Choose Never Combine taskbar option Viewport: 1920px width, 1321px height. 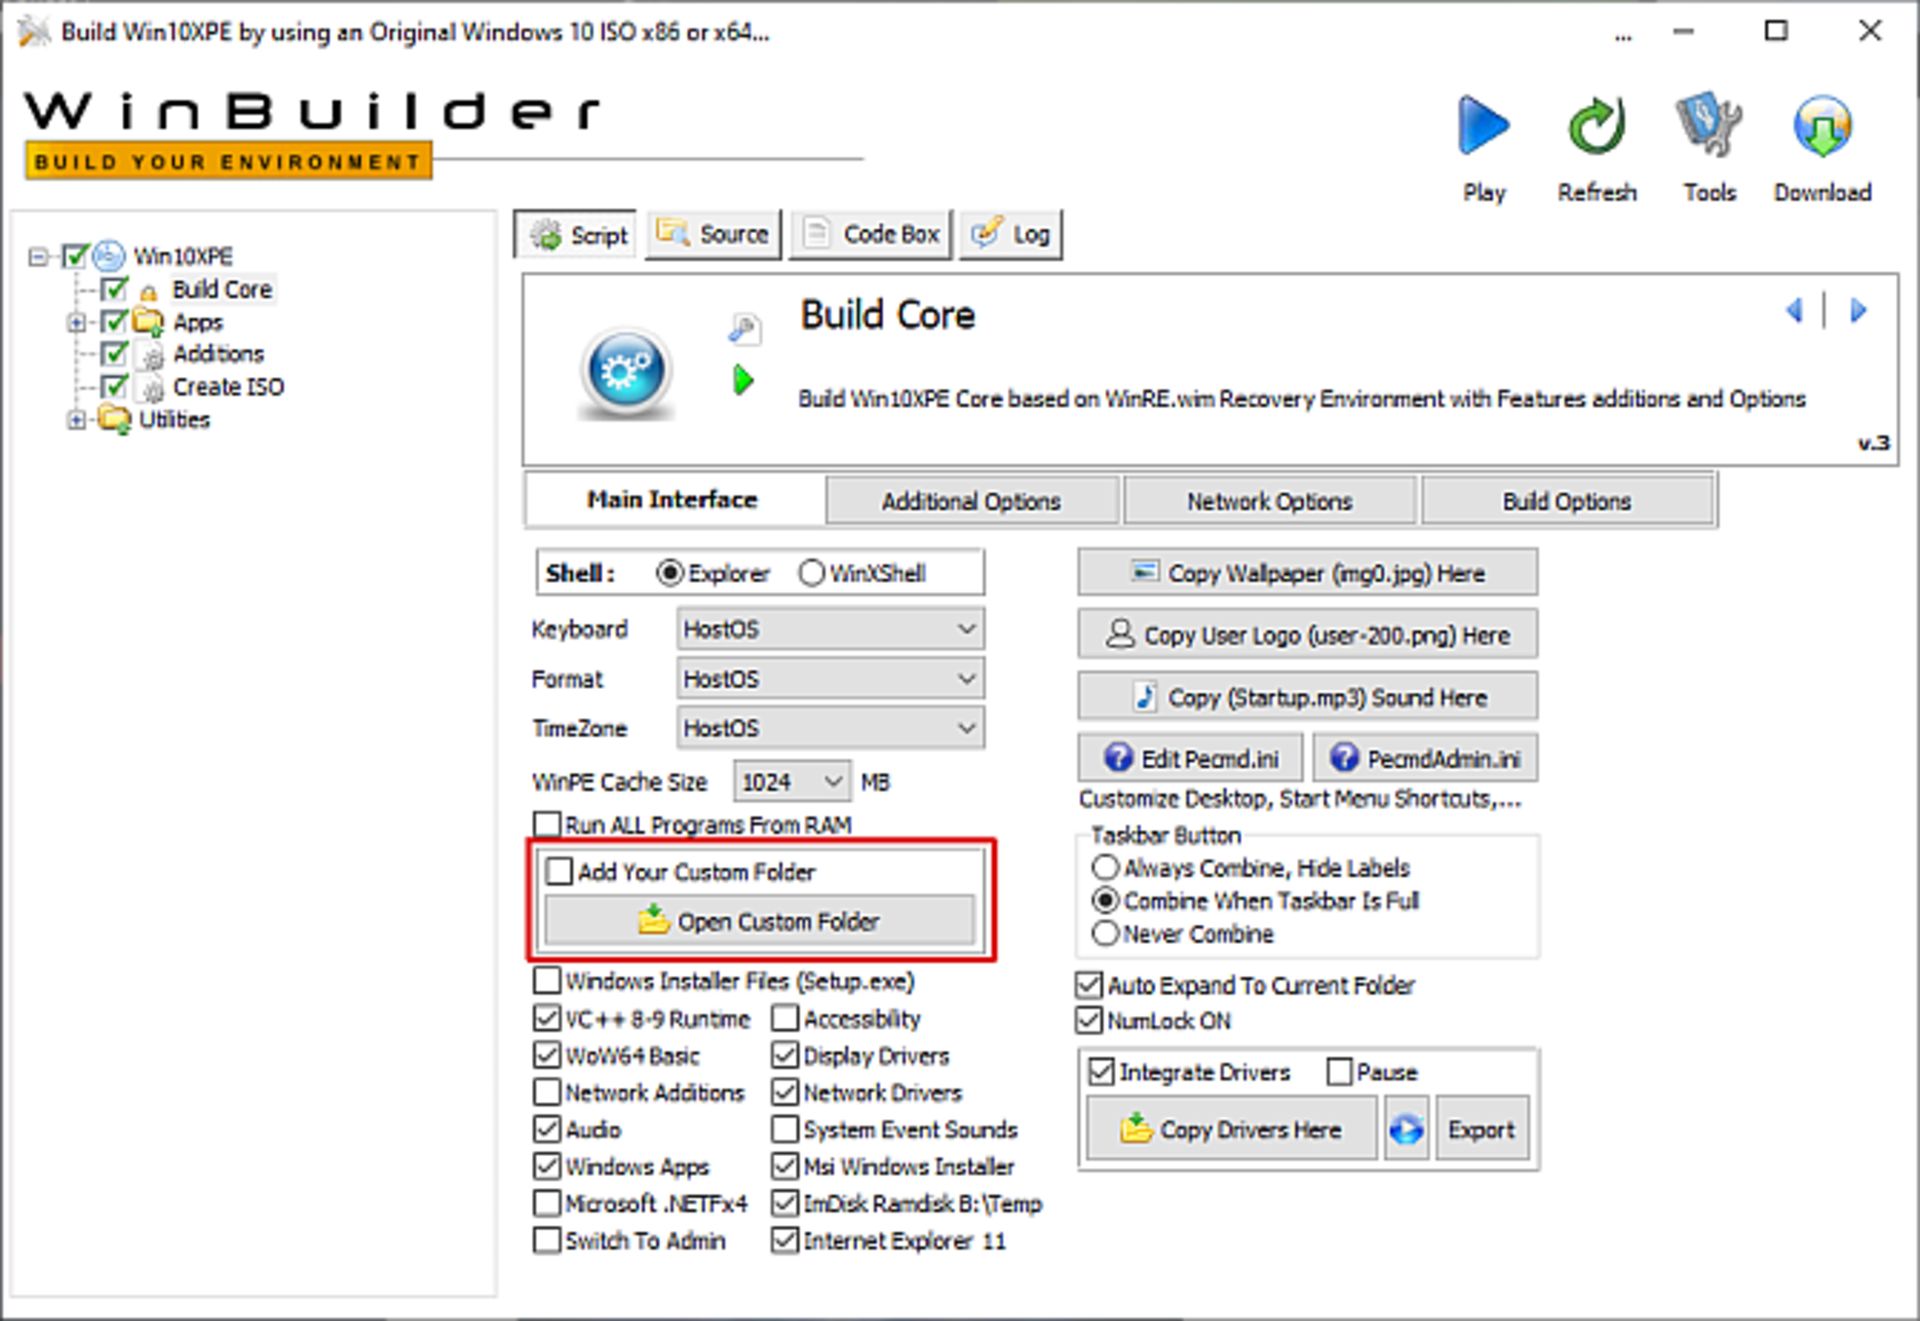[x=1105, y=934]
